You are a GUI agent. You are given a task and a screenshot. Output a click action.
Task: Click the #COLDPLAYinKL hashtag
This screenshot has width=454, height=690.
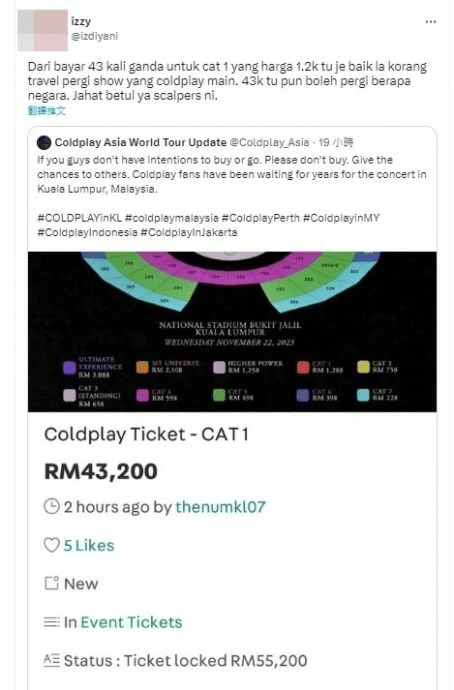coord(80,218)
